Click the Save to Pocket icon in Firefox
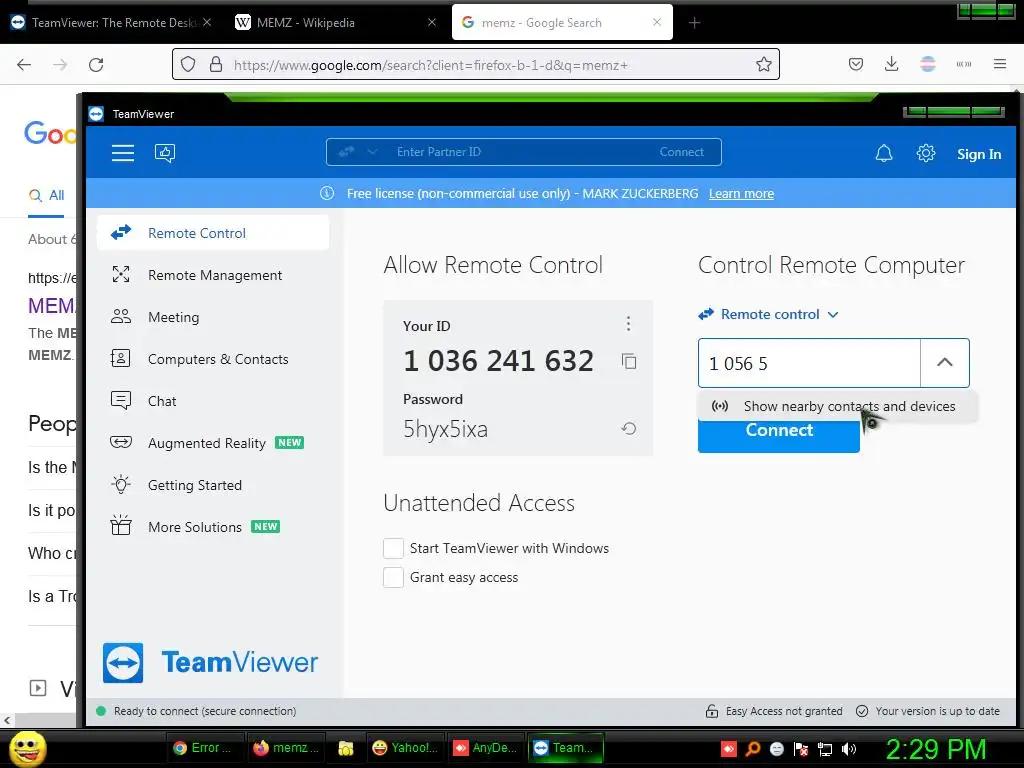1024x768 pixels. (x=856, y=64)
